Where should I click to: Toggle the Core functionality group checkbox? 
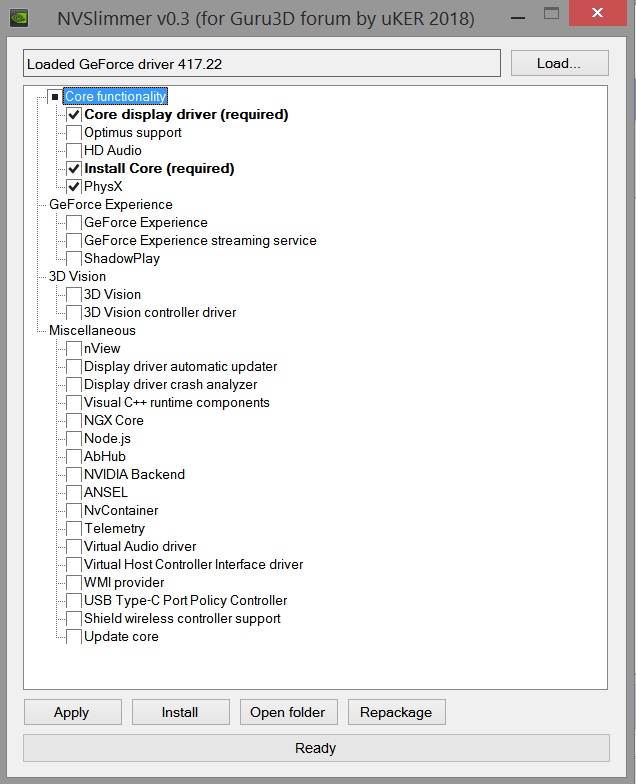tap(54, 96)
